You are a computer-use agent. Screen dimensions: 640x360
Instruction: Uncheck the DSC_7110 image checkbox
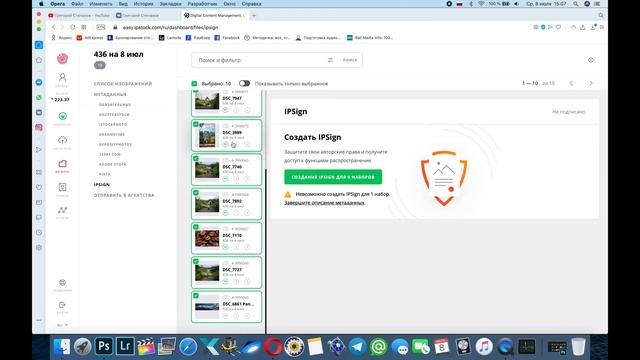(196, 227)
